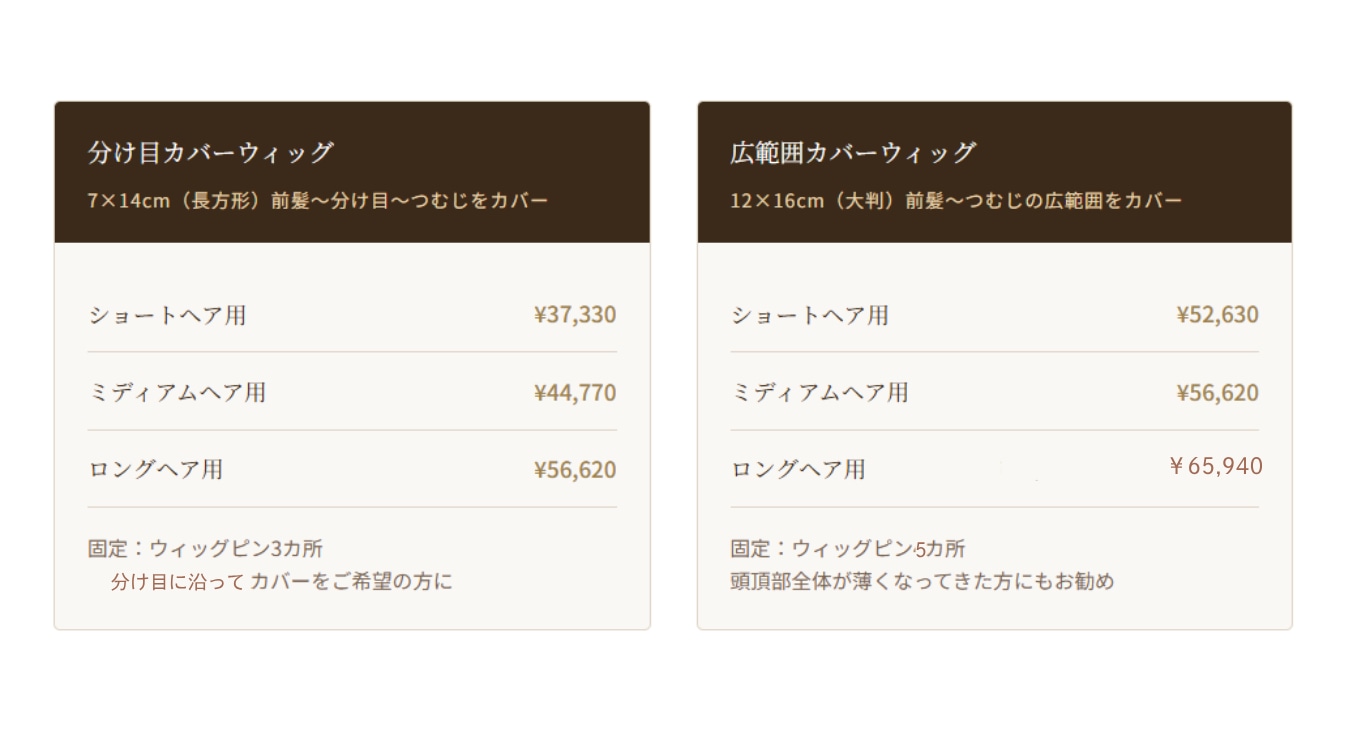Click the ウィッグピン5カ所 fixing note
The height and width of the screenshot is (737, 1366).
point(848,549)
